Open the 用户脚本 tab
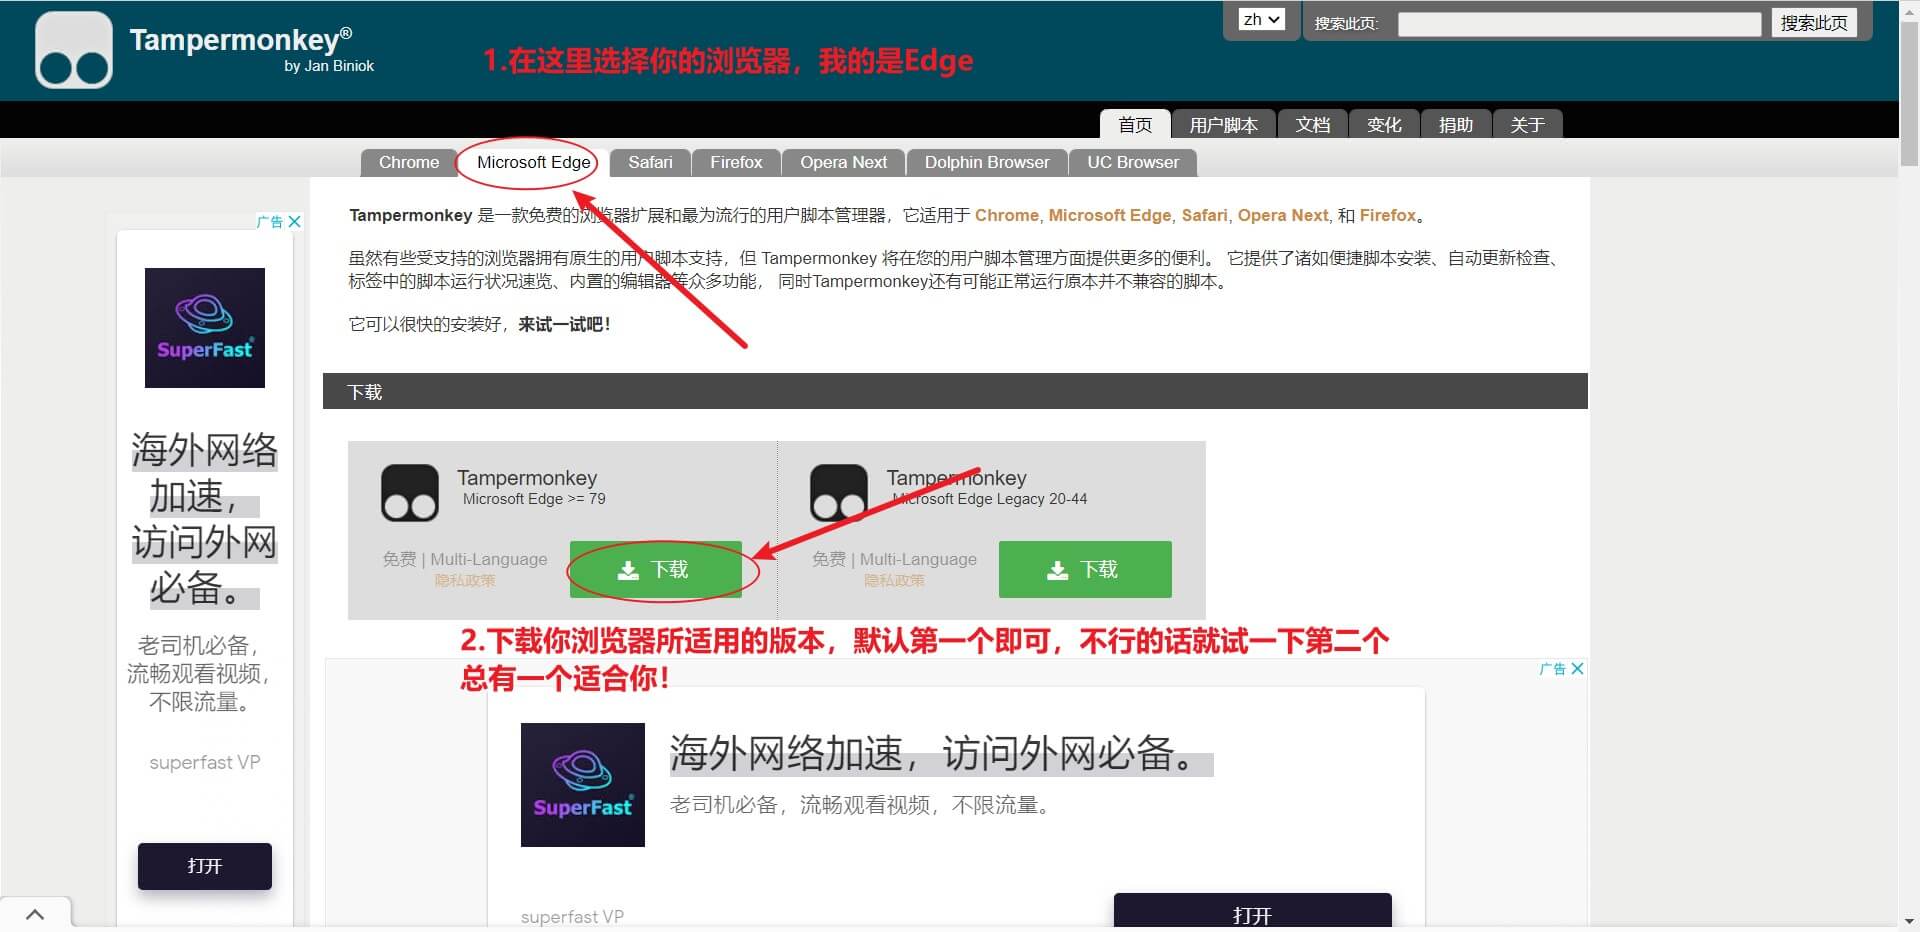This screenshot has width=1920, height=932. 1223,124
